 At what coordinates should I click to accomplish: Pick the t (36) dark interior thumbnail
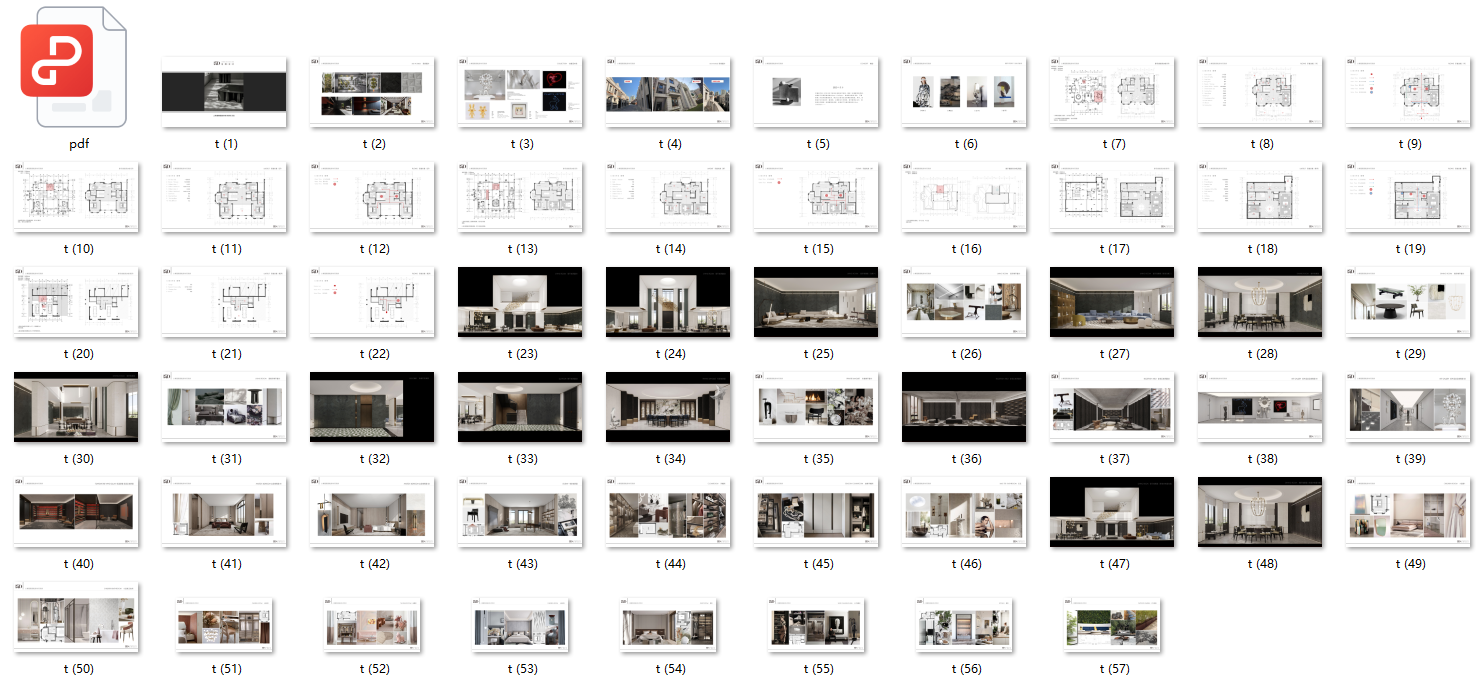965,407
